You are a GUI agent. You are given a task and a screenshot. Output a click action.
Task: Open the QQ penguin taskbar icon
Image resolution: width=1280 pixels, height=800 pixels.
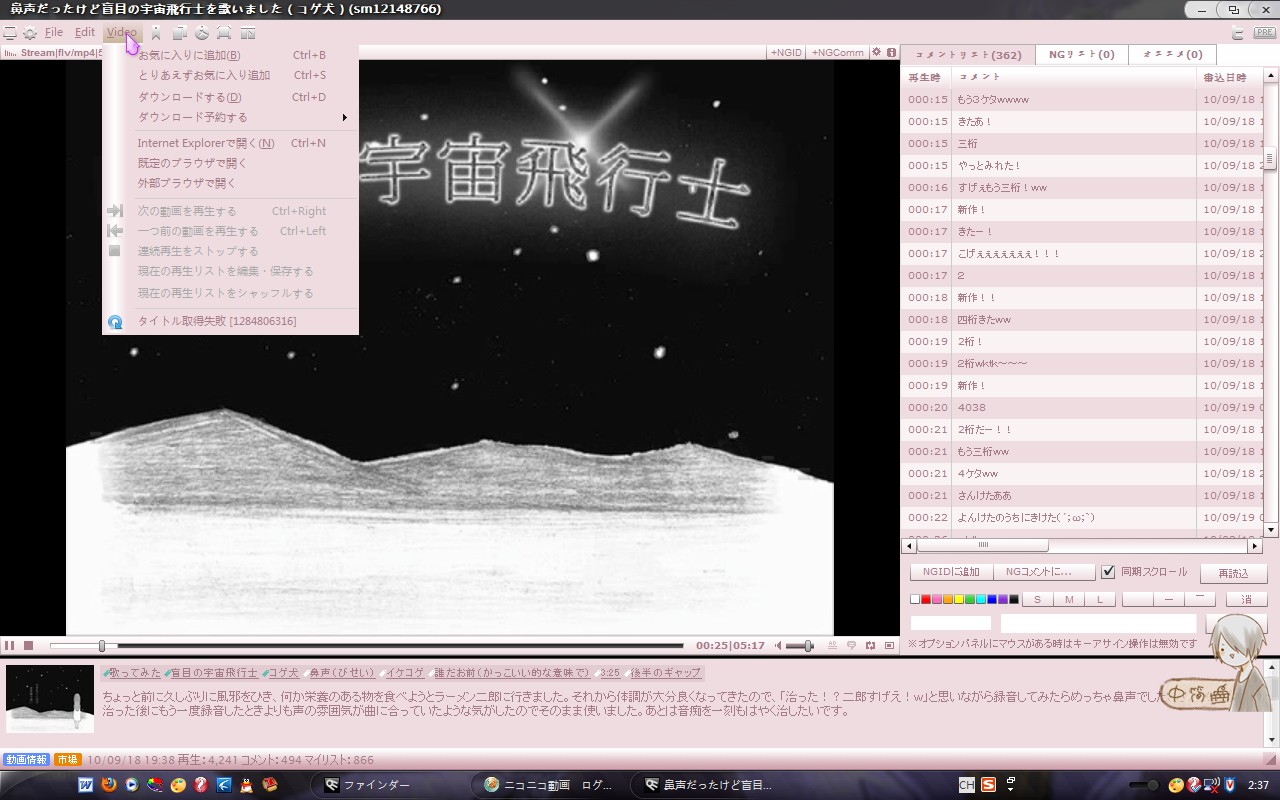tap(246, 785)
